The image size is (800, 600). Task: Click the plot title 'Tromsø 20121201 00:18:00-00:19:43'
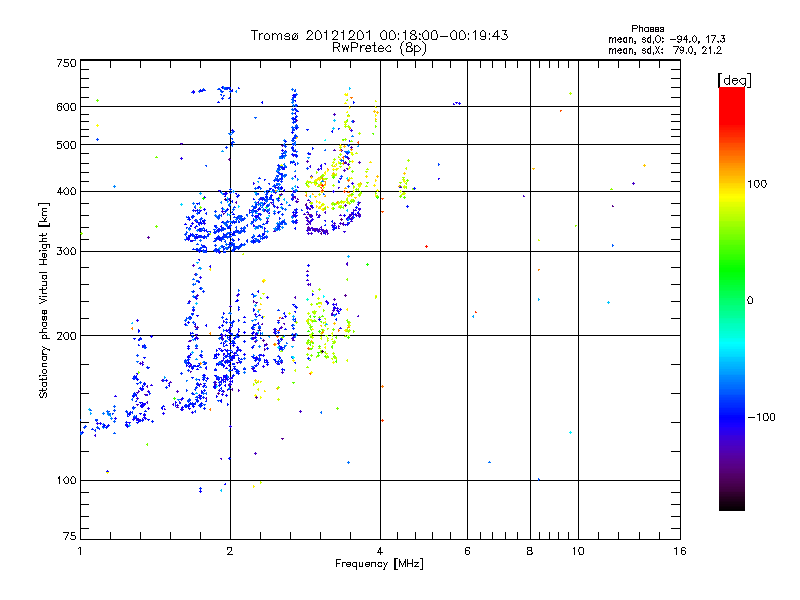tap(379, 35)
